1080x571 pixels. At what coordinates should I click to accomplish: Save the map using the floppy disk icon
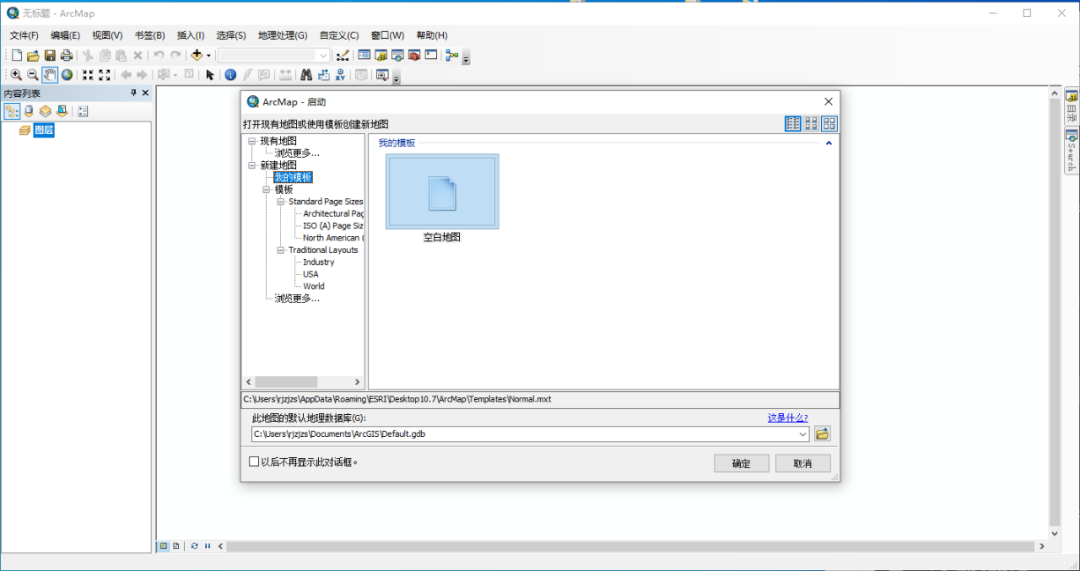(50, 55)
